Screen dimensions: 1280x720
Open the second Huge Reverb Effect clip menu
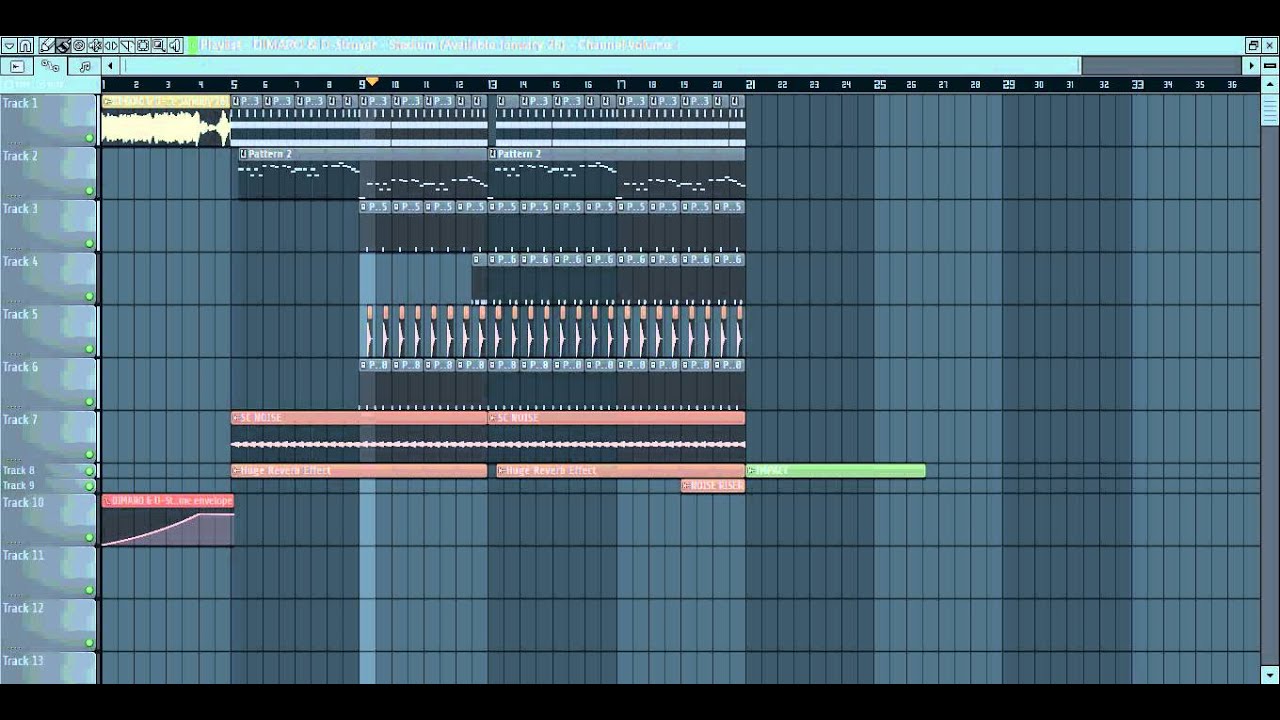(x=502, y=471)
